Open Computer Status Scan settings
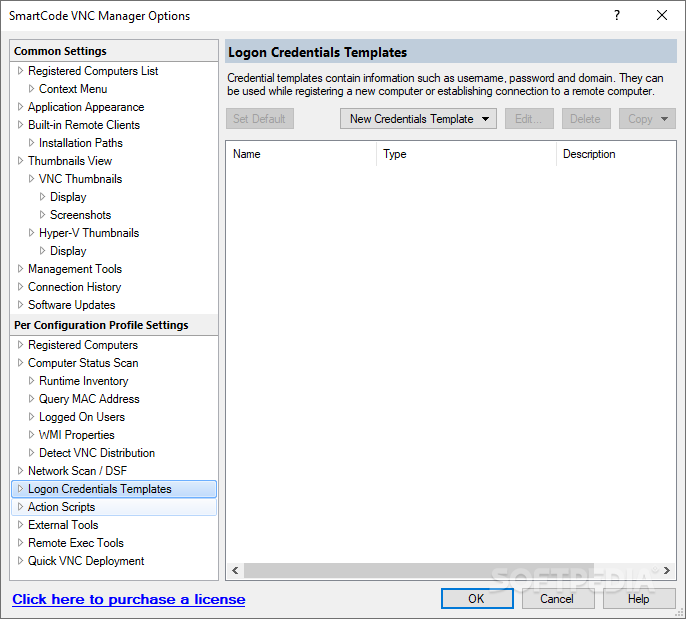Screen dimensions: 686x619 tap(83, 363)
